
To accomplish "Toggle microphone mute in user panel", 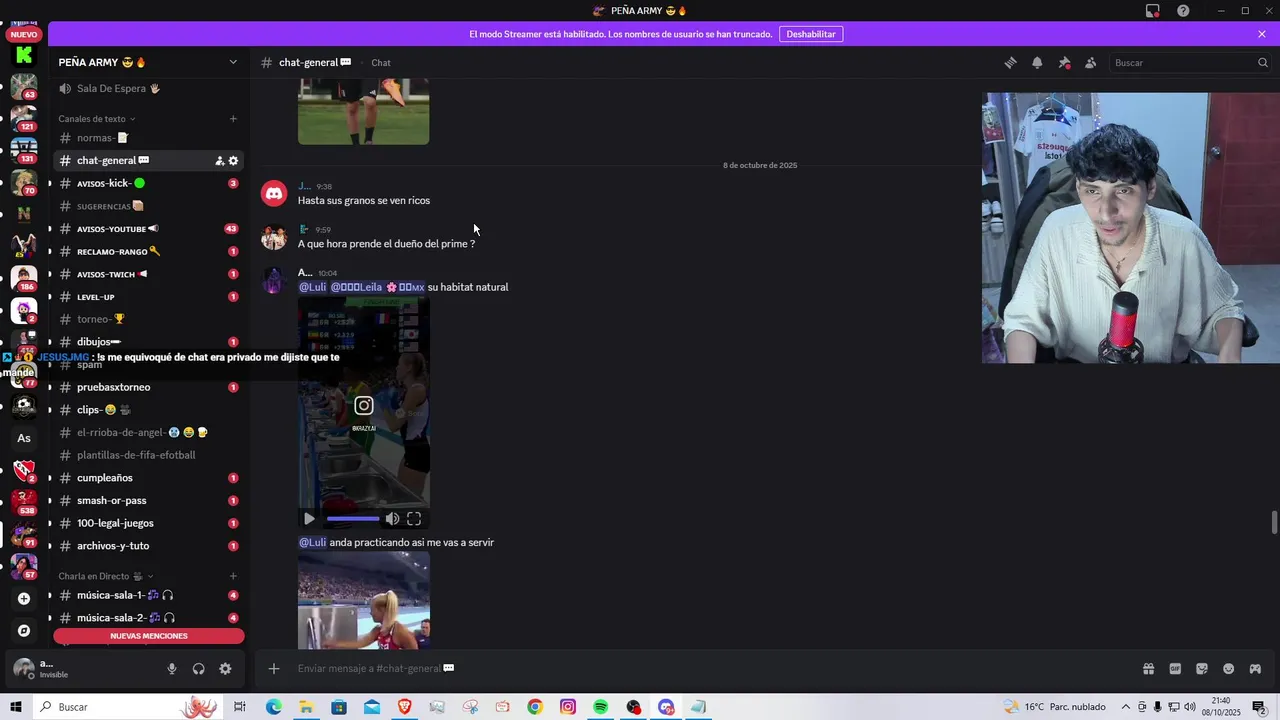I will (172, 669).
